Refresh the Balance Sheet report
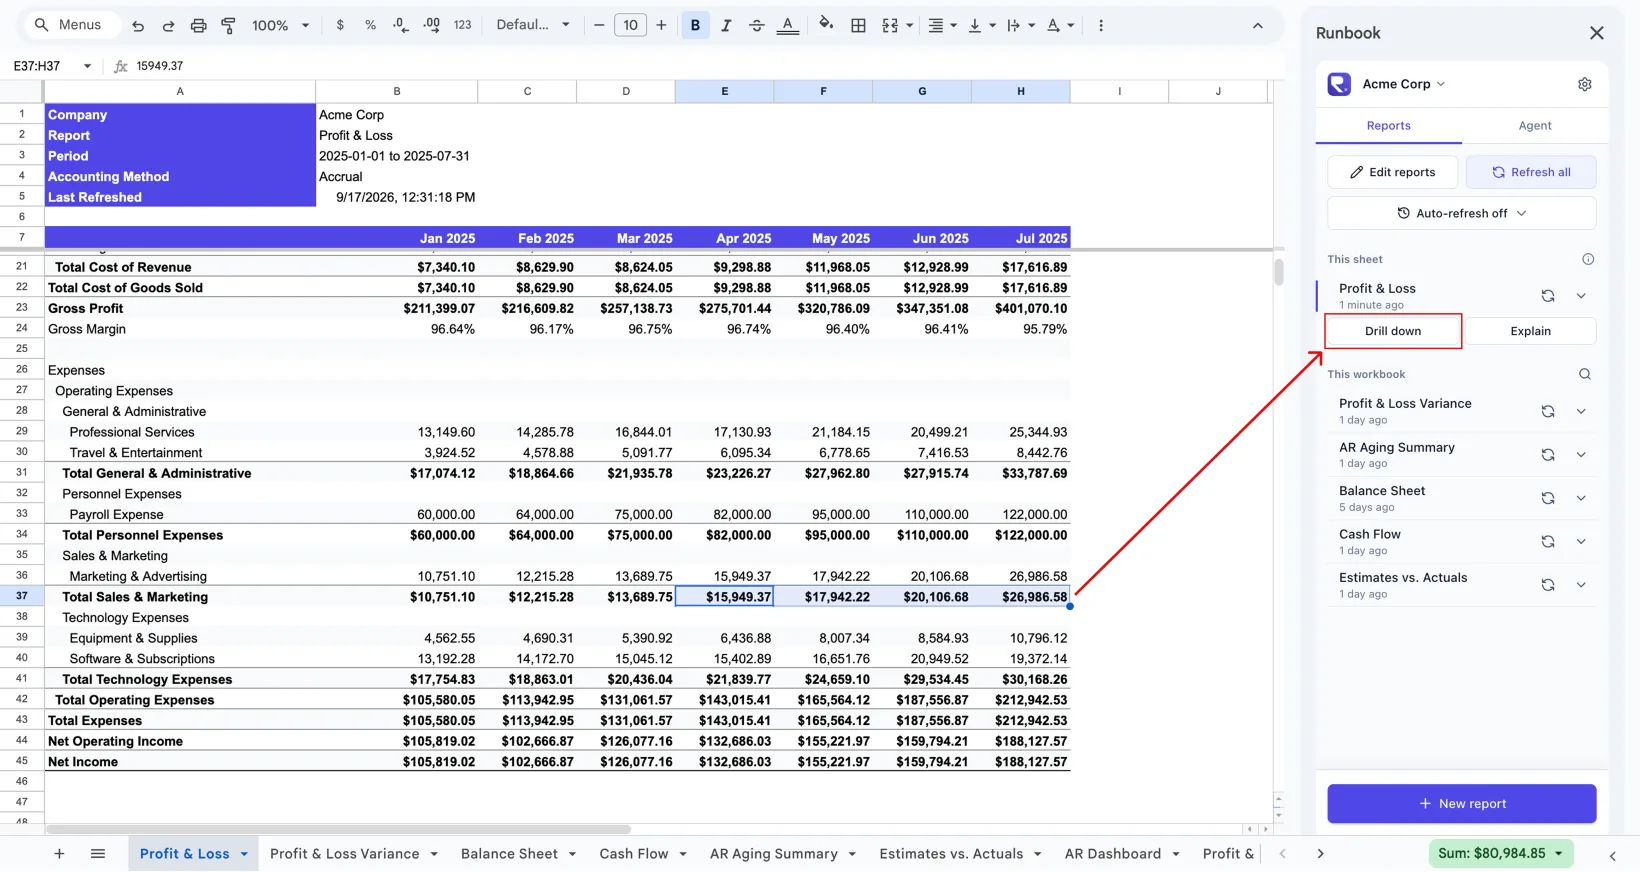This screenshot has width=1640, height=872. (1548, 498)
